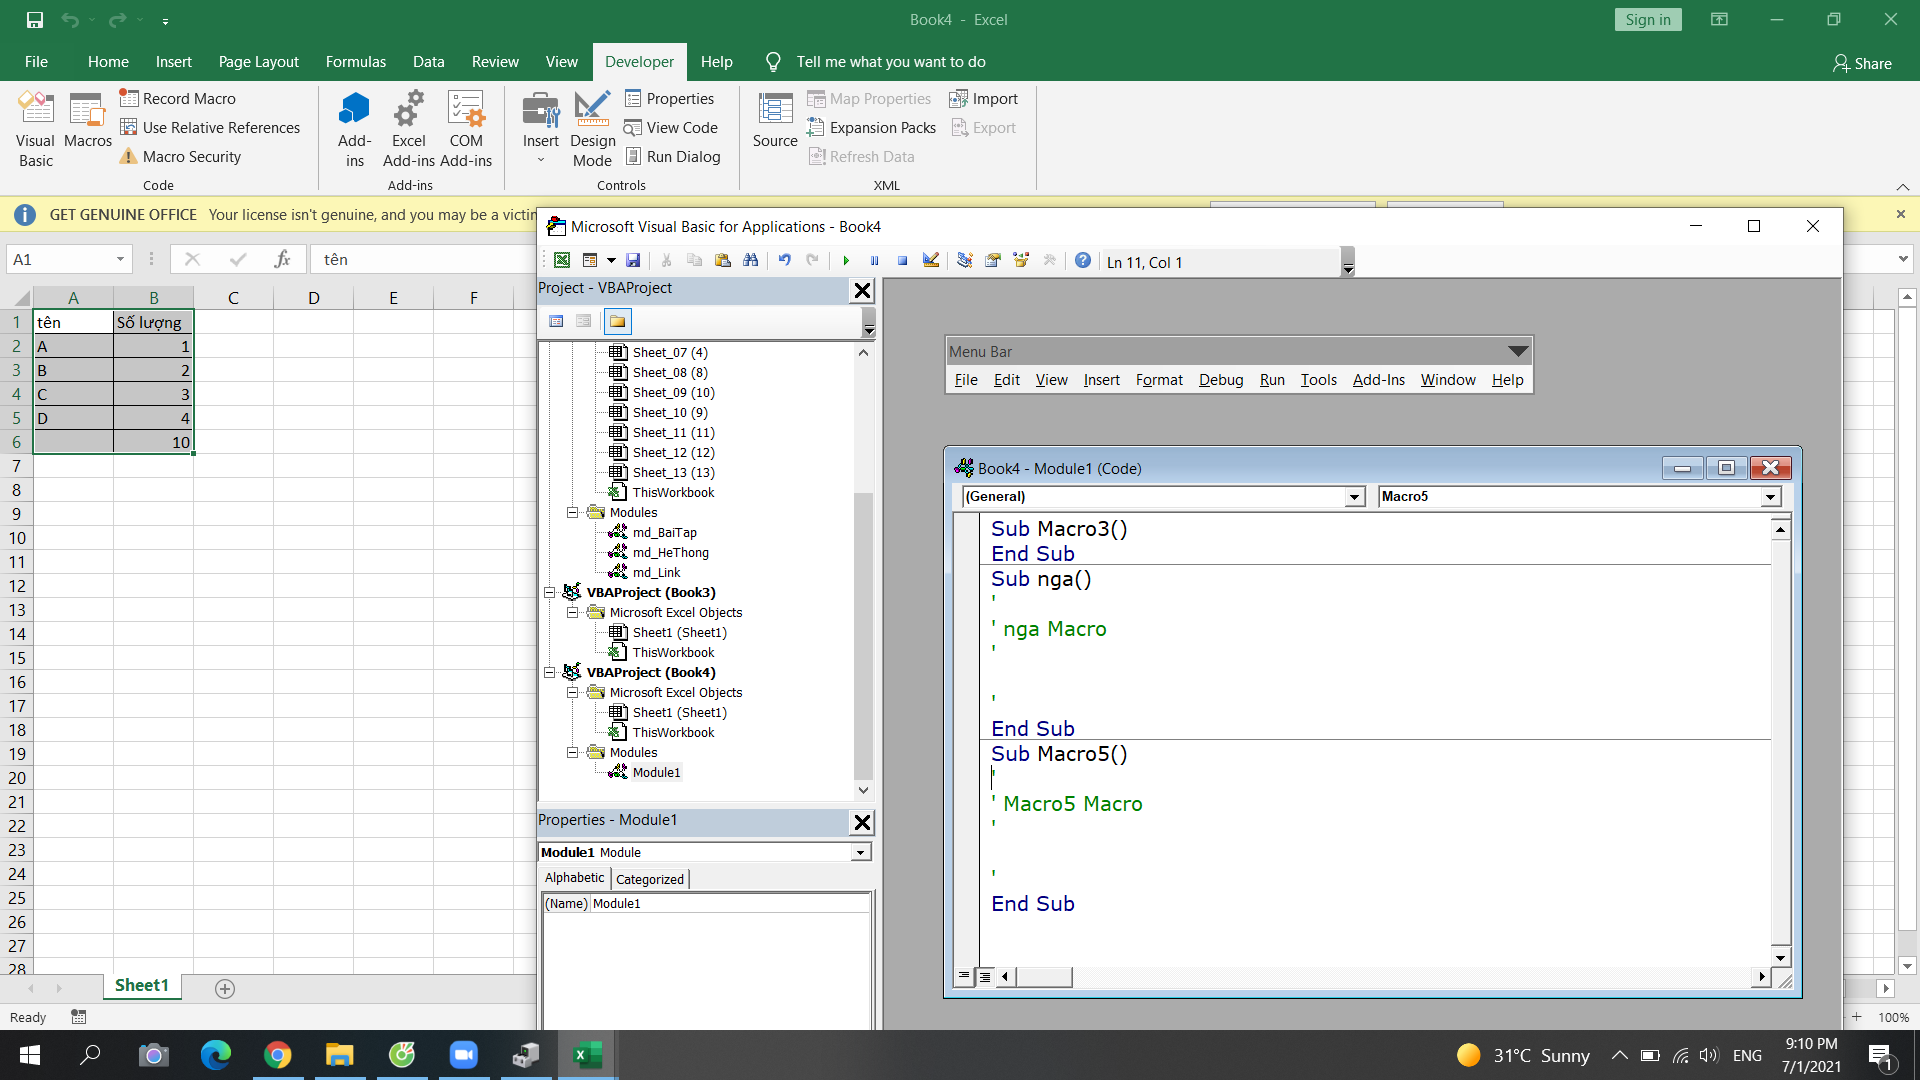Open the Macro5 procedure dropdown

[x=1770, y=497]
